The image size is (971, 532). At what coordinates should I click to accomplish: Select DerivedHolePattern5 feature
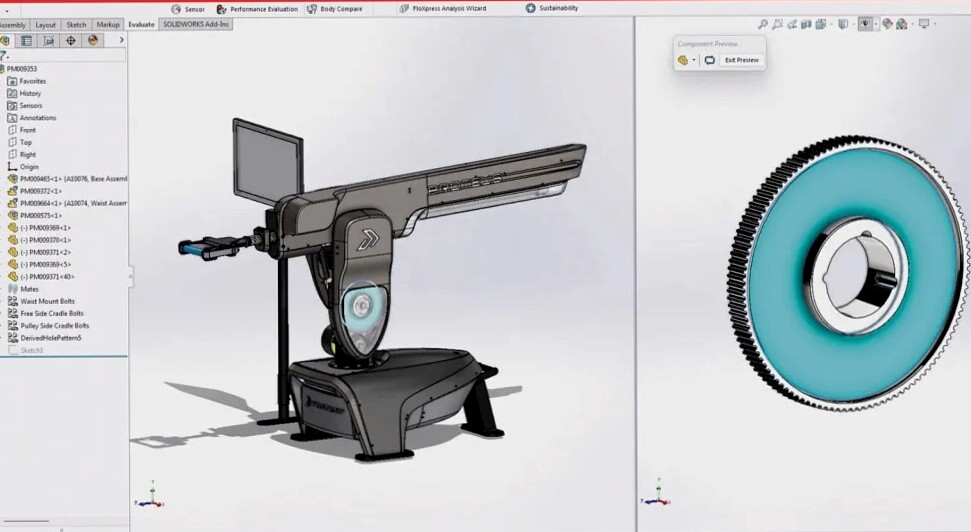click(44, 338)
